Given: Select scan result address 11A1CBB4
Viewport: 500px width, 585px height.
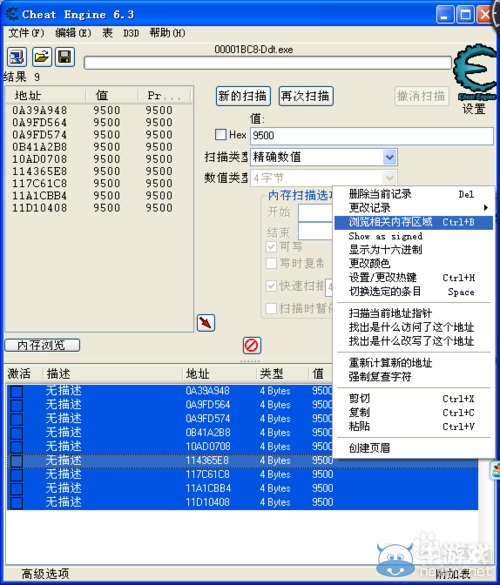Looking at the screenshot, I should (40, 196).
